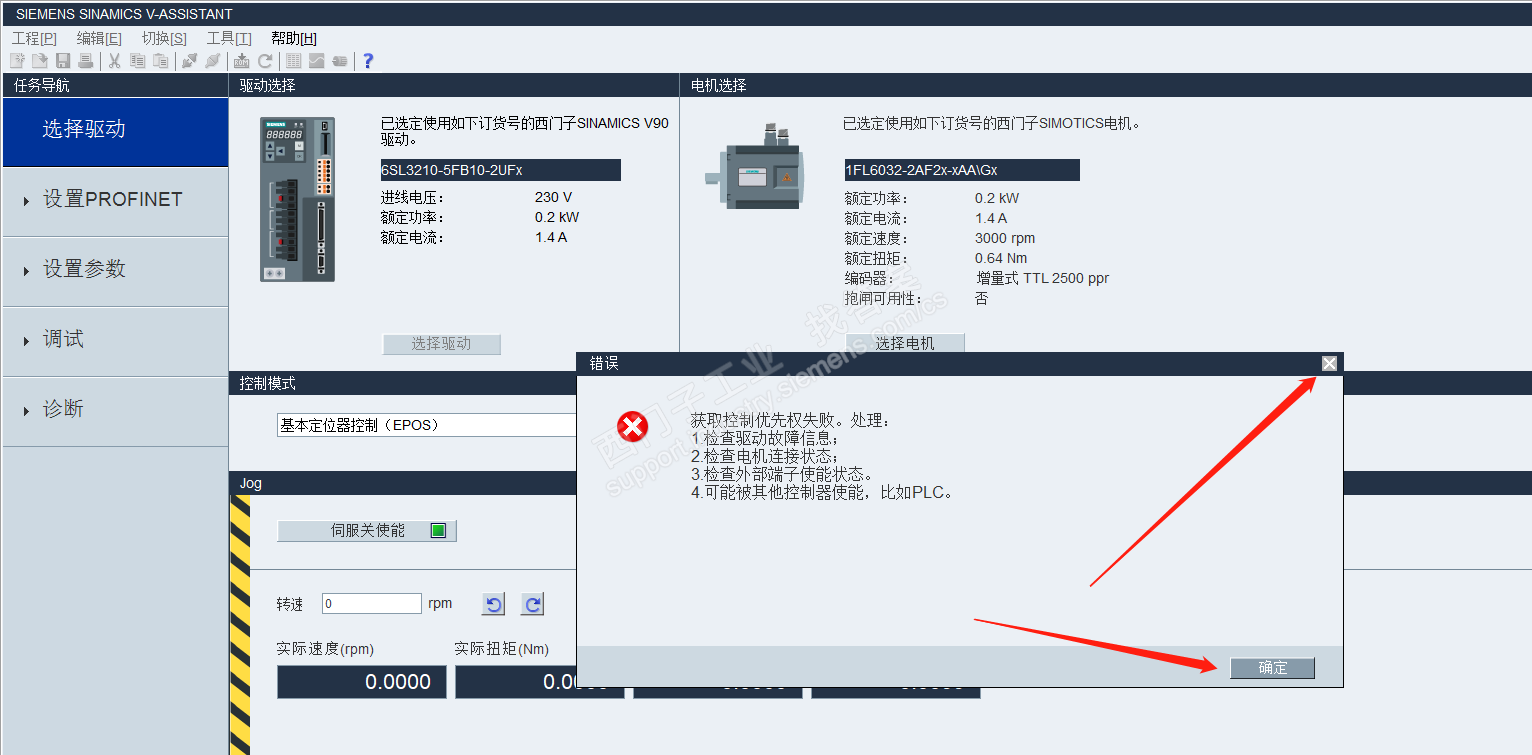This screenshot has width=1532, height=755.
Task: Click the 1.检查驱动故障信息 line in the dialog
Action: pos(765,439)
